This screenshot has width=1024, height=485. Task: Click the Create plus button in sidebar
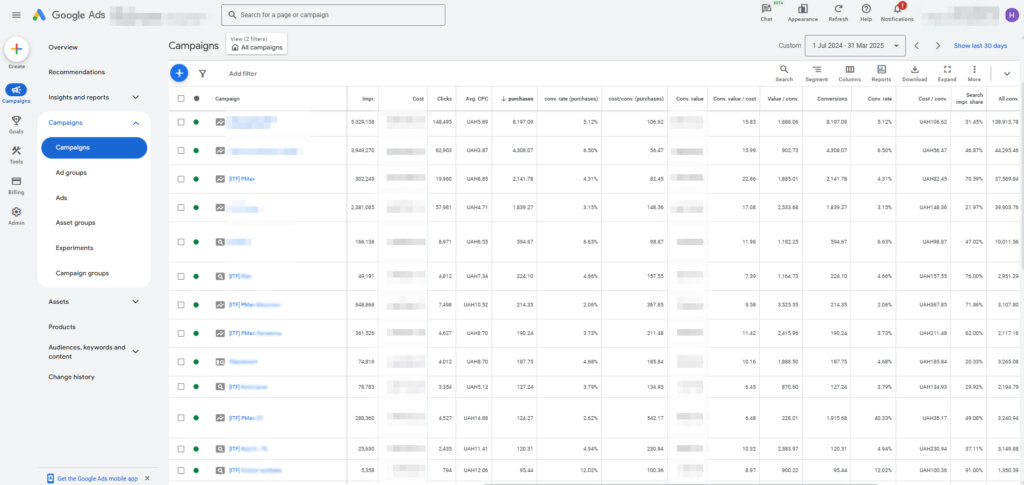coord(16,49)
